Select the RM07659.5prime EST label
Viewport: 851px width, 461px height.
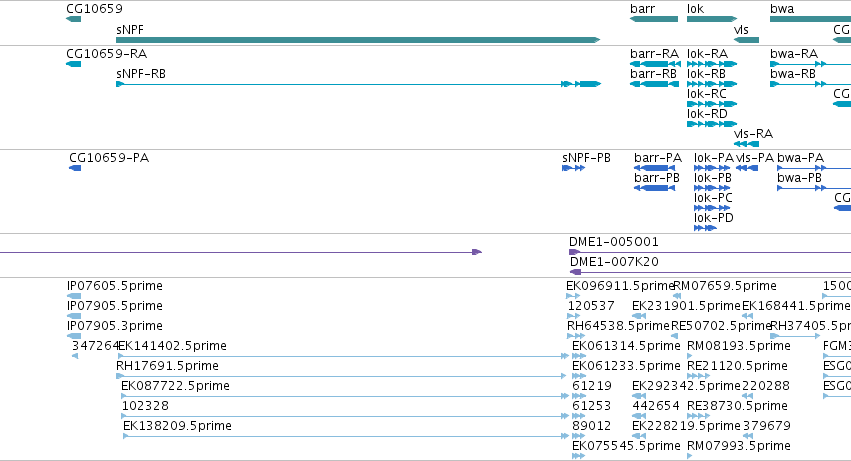click(x=725, y=286)
